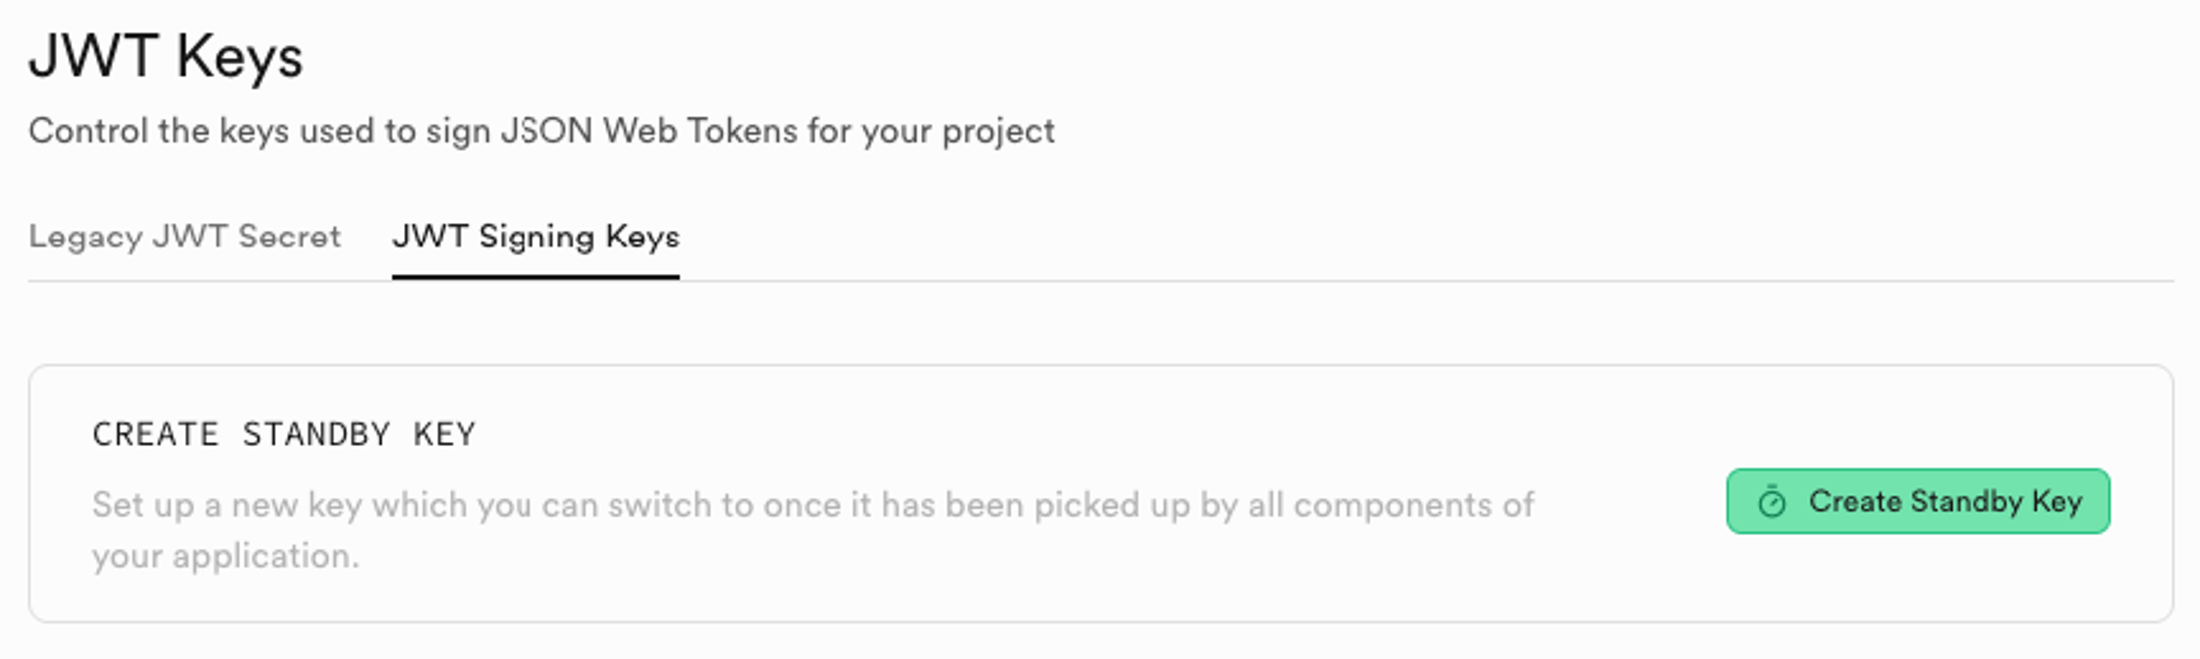Image resolution: width=2200 pixels, height=659 pixels.
Task: Click the word 'CREATE' in the card title
Action: point(155,434)
